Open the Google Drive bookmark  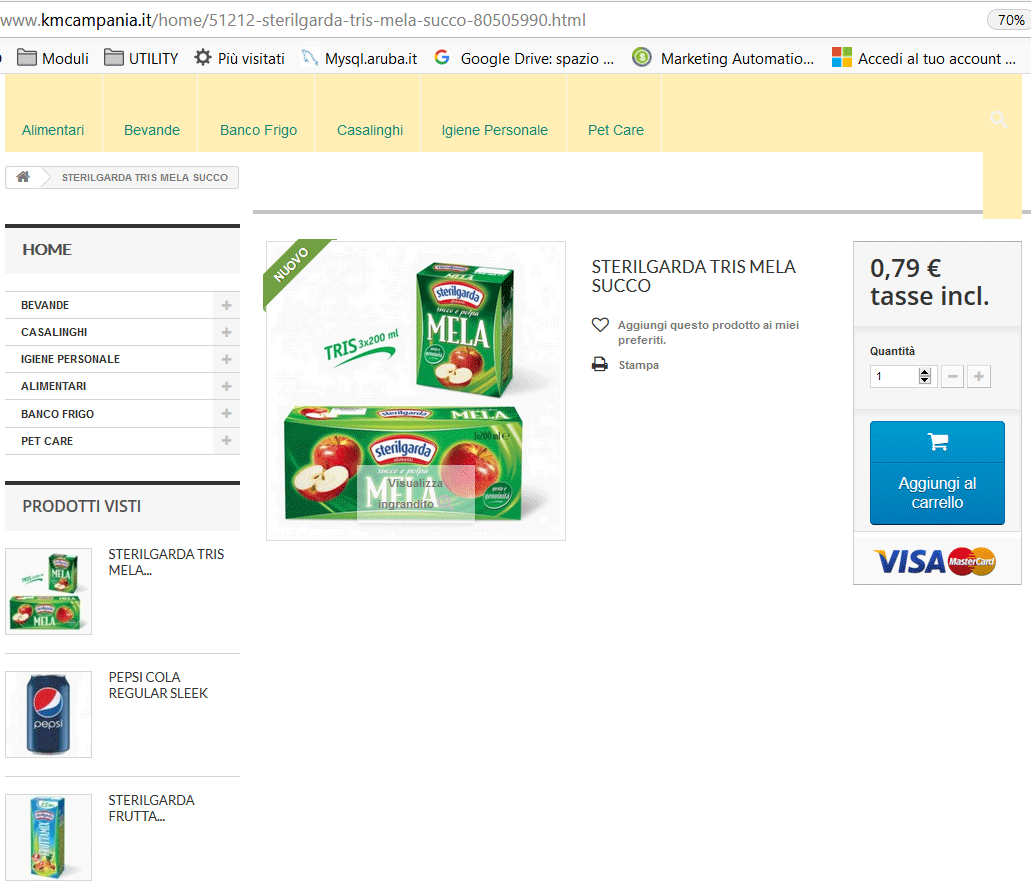click(x=524, y=59)
